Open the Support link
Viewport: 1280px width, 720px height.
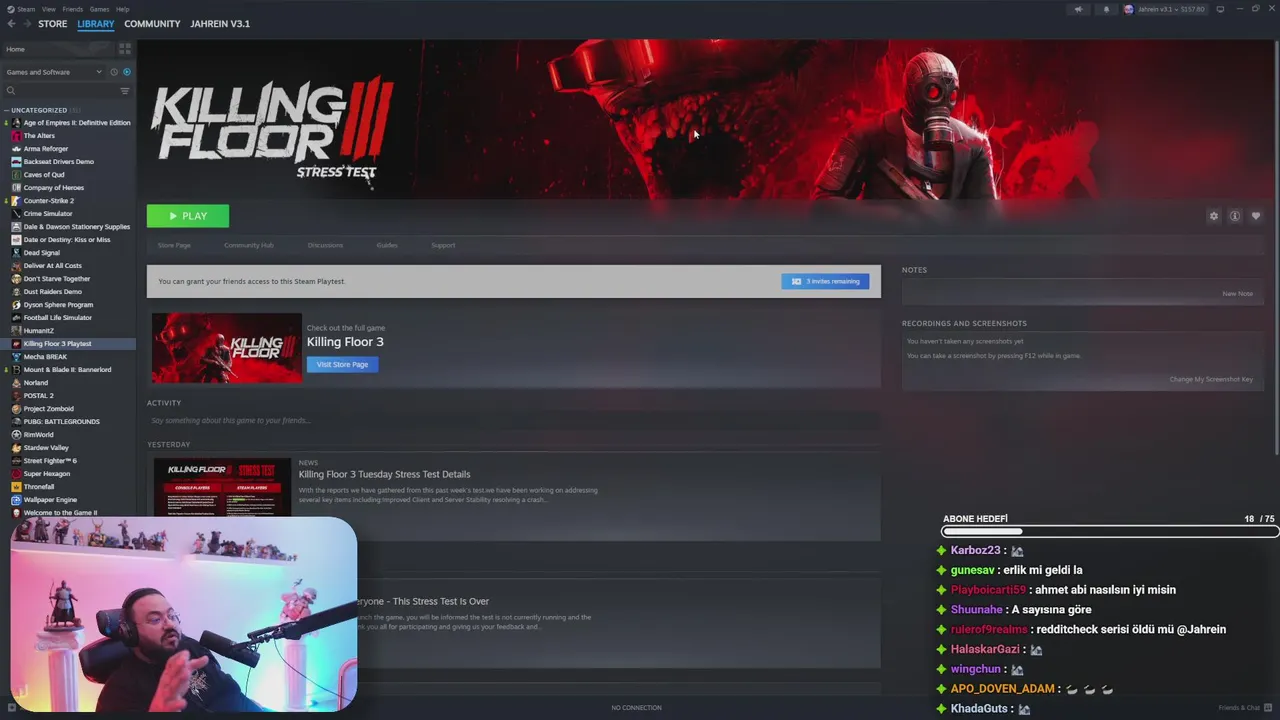pos(443,245)
